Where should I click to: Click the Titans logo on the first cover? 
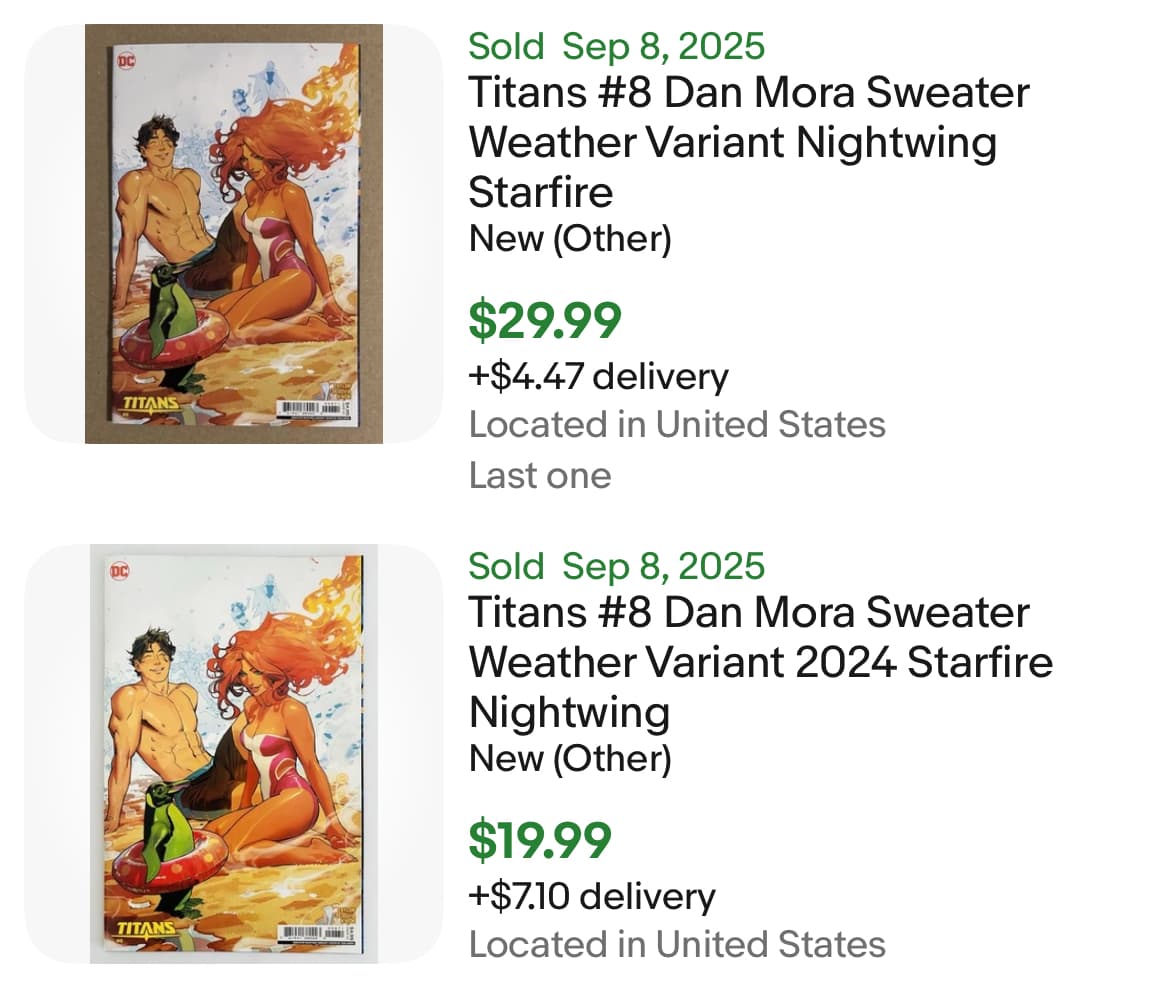tap(150, 405)
